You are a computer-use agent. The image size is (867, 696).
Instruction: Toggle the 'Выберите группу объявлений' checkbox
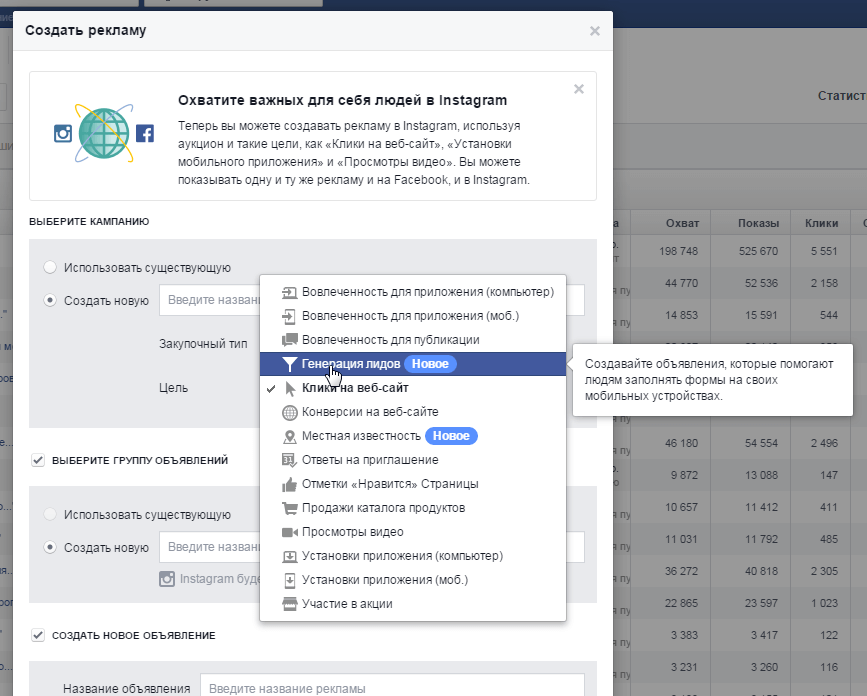tap(38, 460)
